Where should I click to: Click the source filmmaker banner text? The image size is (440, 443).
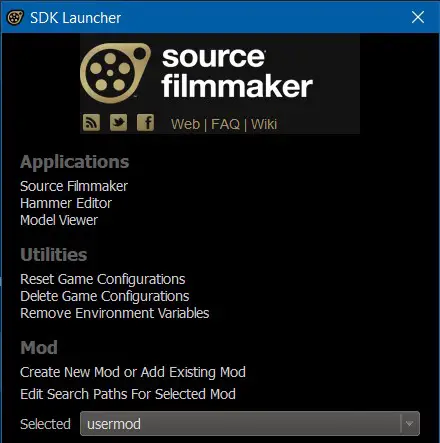[237, 73]
